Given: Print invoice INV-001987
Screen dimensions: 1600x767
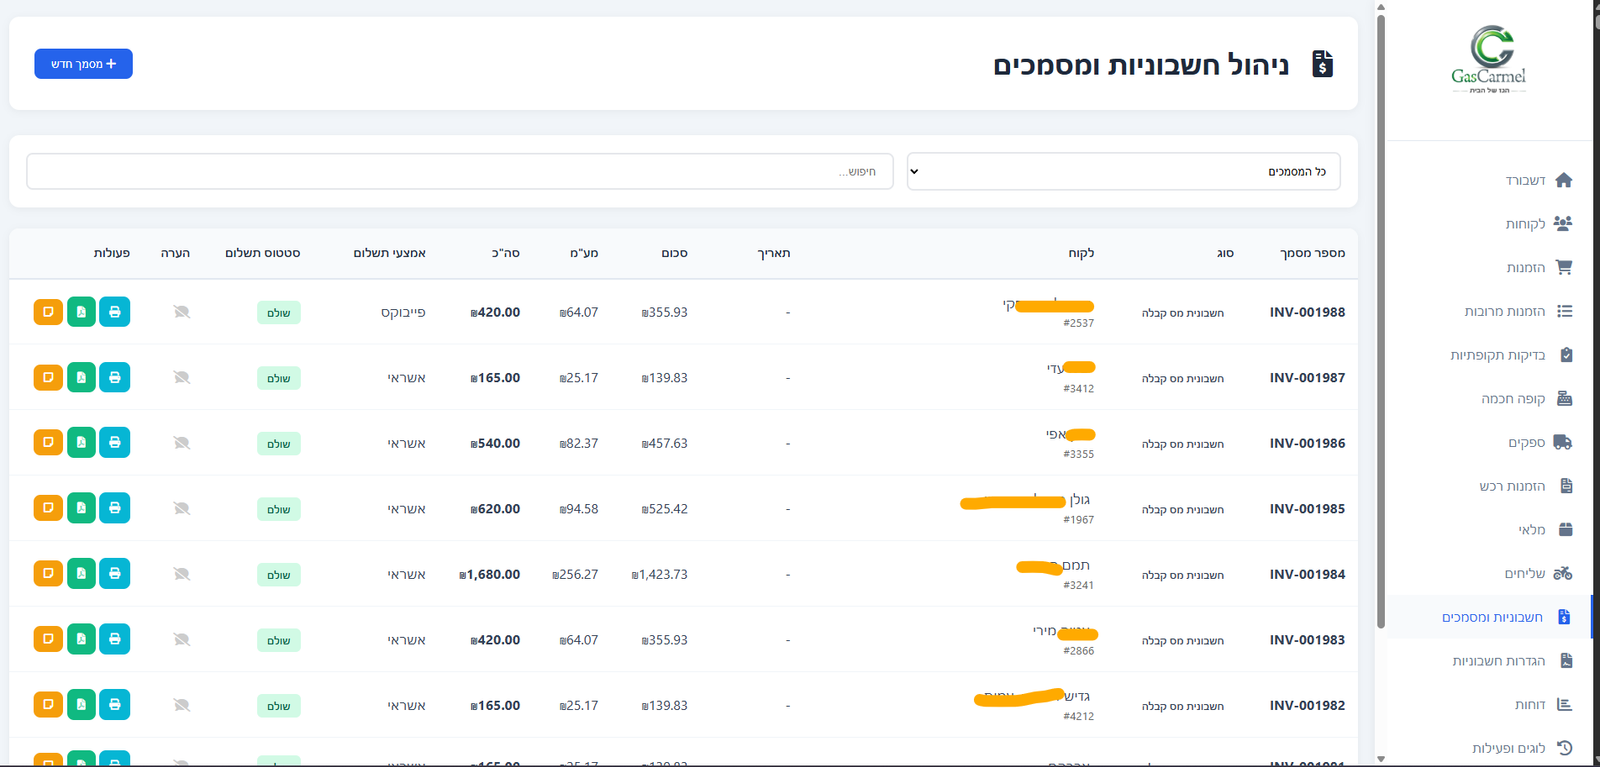Looking at the screenshot, I should pos(115,377).
